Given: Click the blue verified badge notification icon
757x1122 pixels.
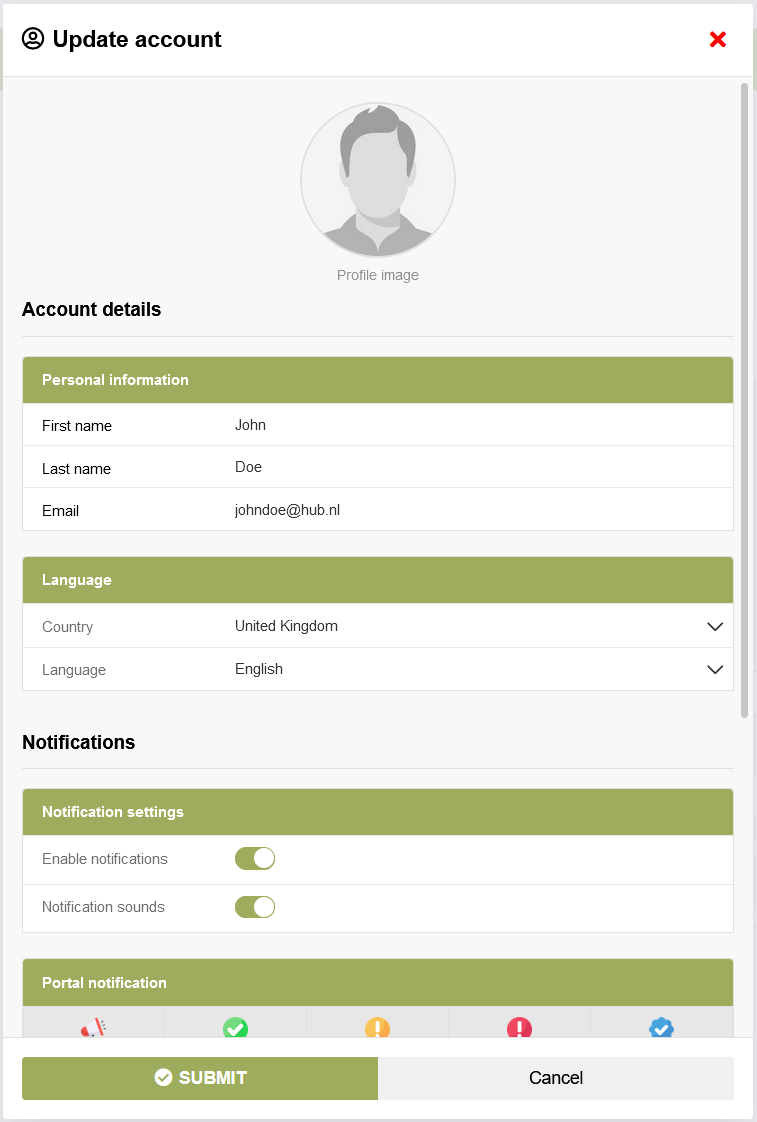Looking at the screenshot, I should click(x=661, y=1027).
